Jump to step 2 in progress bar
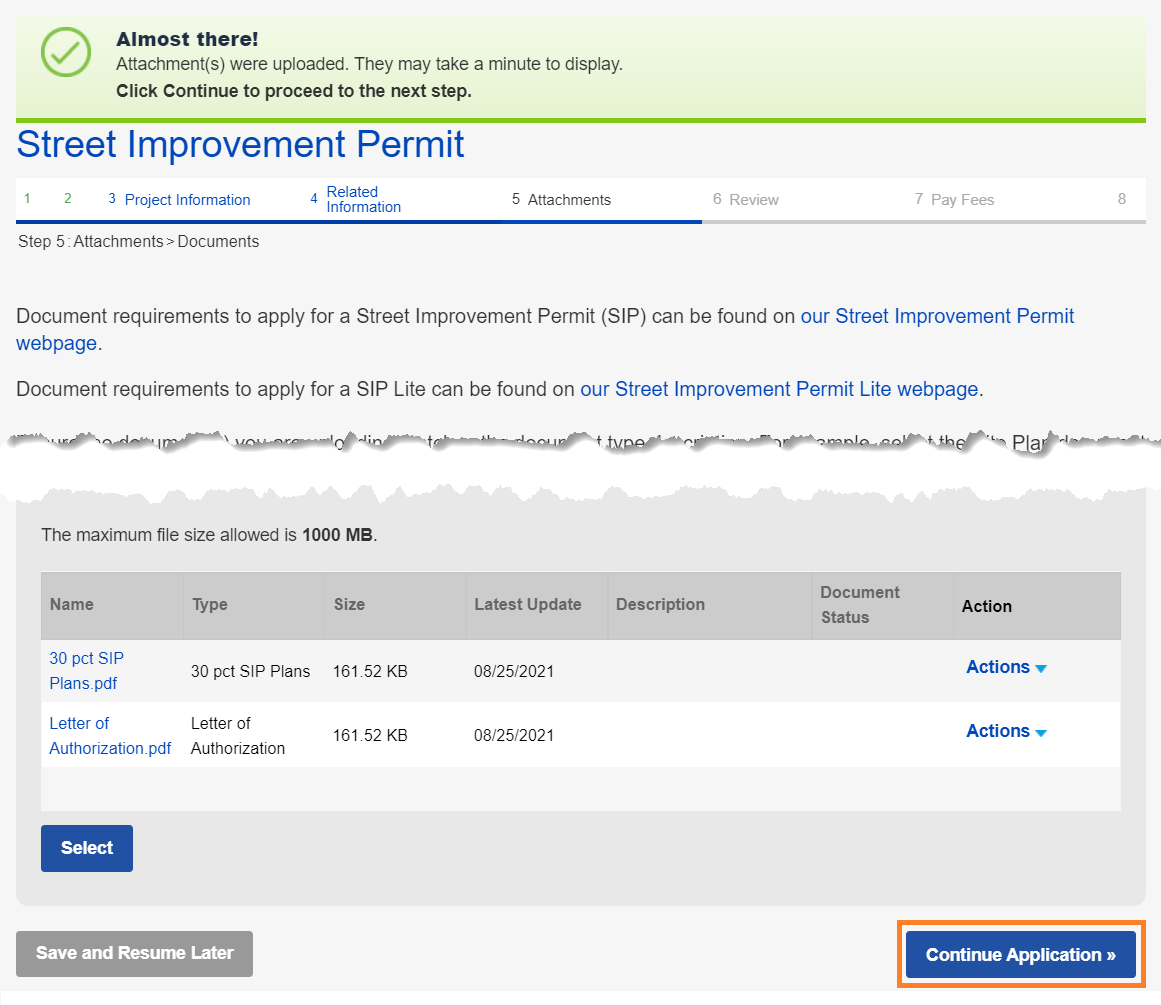This screenshot has width=1161, height=1005. point(68,199)
